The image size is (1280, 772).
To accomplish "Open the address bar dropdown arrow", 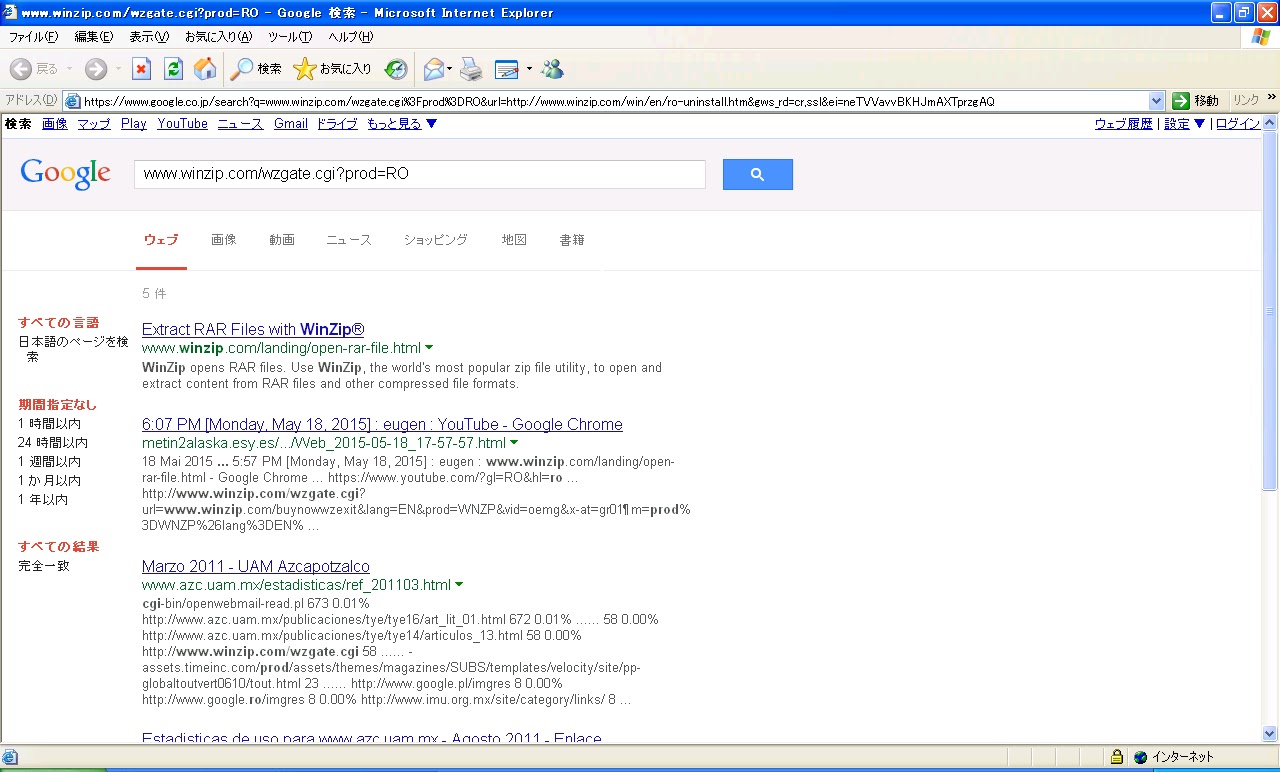I will [x=1157, y=101].
